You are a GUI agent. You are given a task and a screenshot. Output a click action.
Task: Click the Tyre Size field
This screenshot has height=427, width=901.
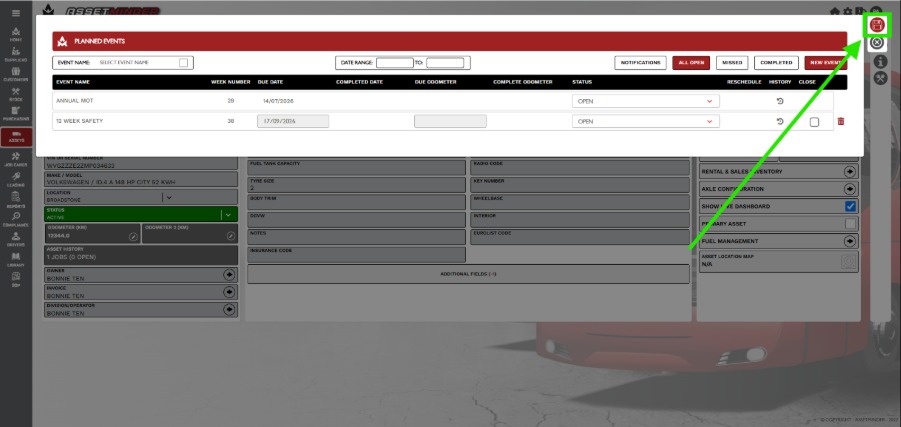click(356, 185)
